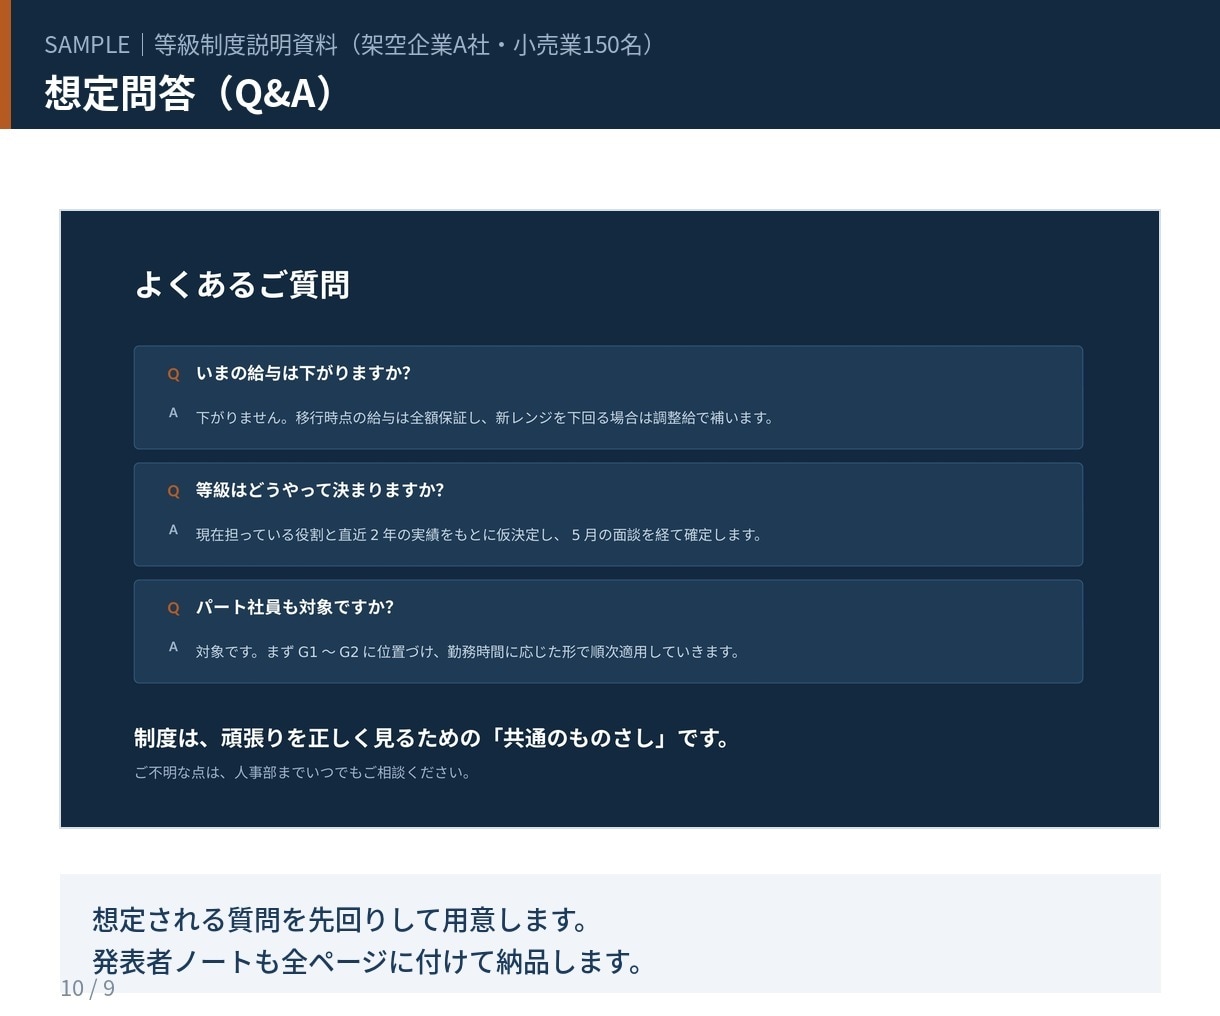Click the A mark beside "対象です" answer
The height and width of the screenshot is (1016, 1220).
click(x=173, y=647)
